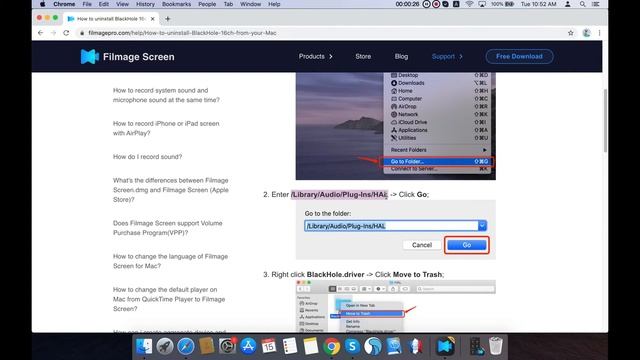Image resolution: width=640 pixels, height=360 pixels.
Task: Open the Wi-Fi status menu
Action: point(469,4)
